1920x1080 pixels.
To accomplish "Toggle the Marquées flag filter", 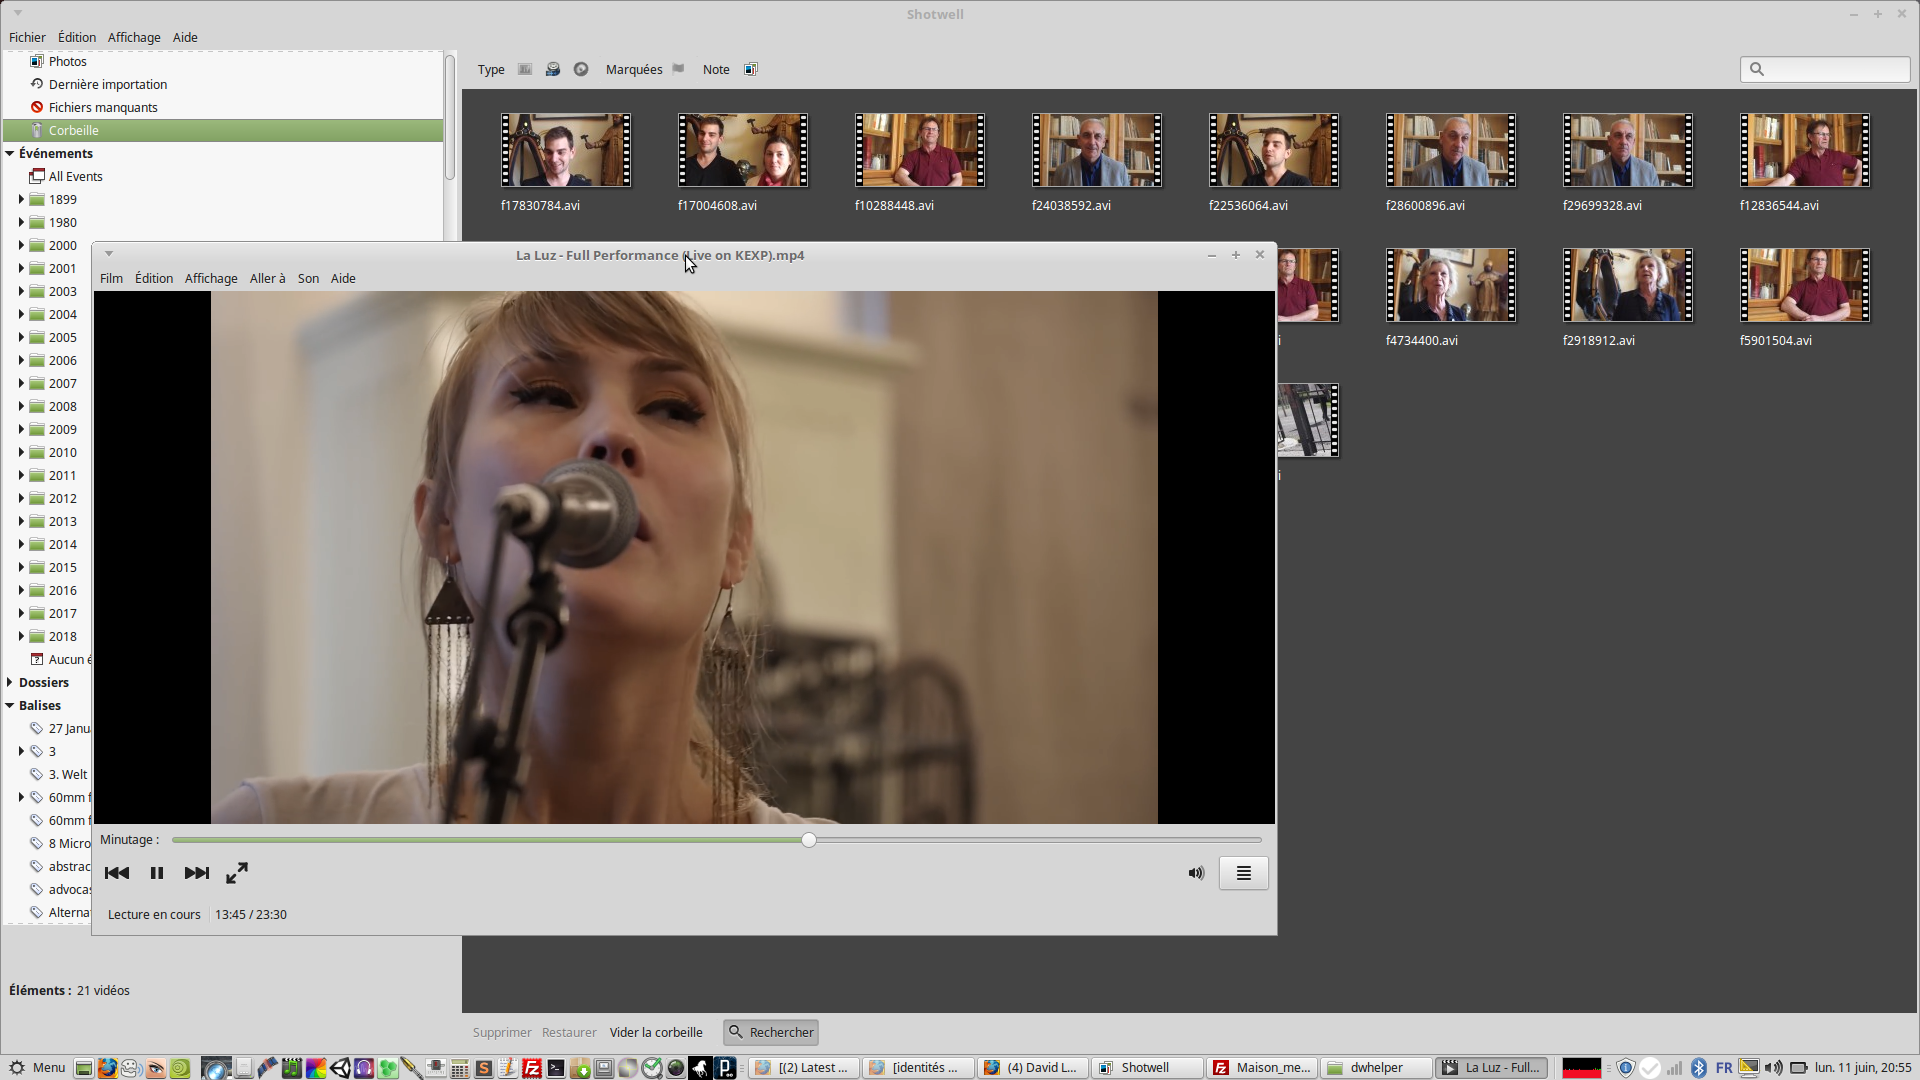I will coord(678,69).
